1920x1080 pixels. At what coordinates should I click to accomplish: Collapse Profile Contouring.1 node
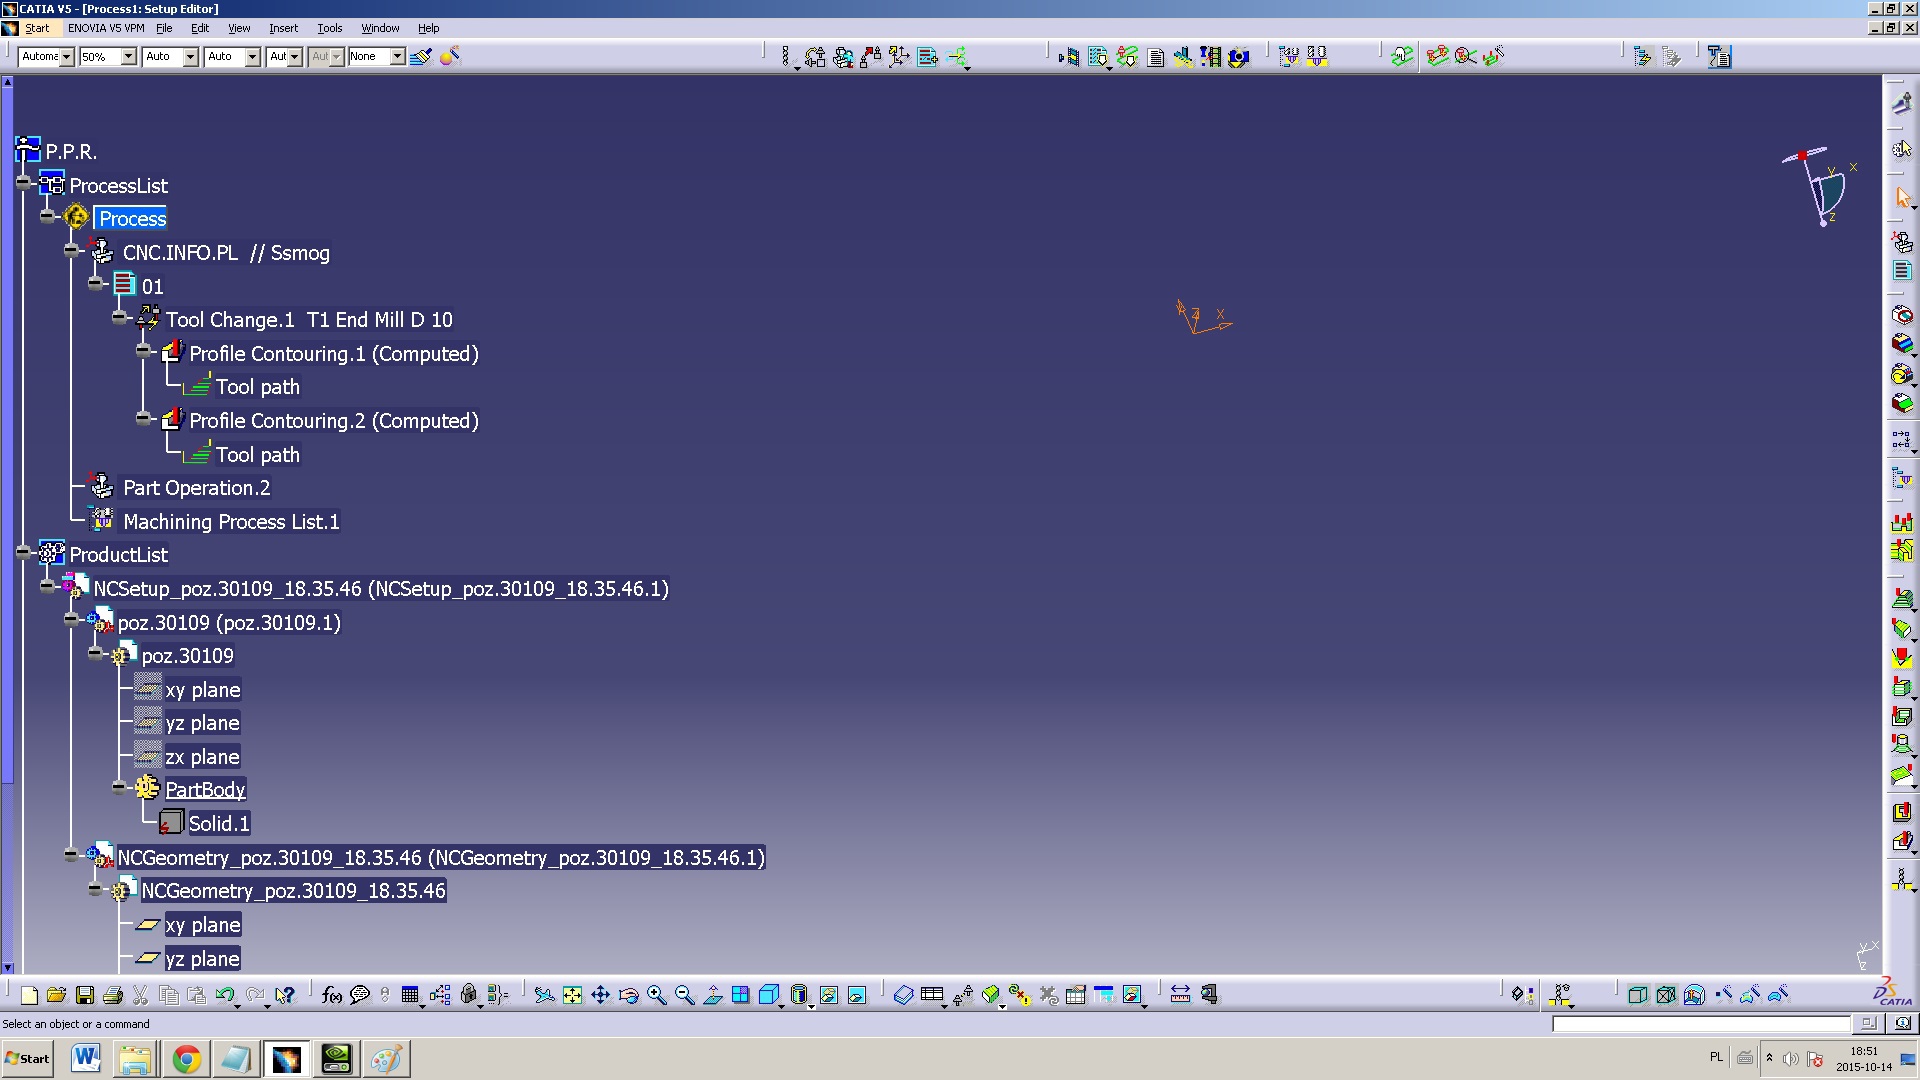(x=144, y=351)
